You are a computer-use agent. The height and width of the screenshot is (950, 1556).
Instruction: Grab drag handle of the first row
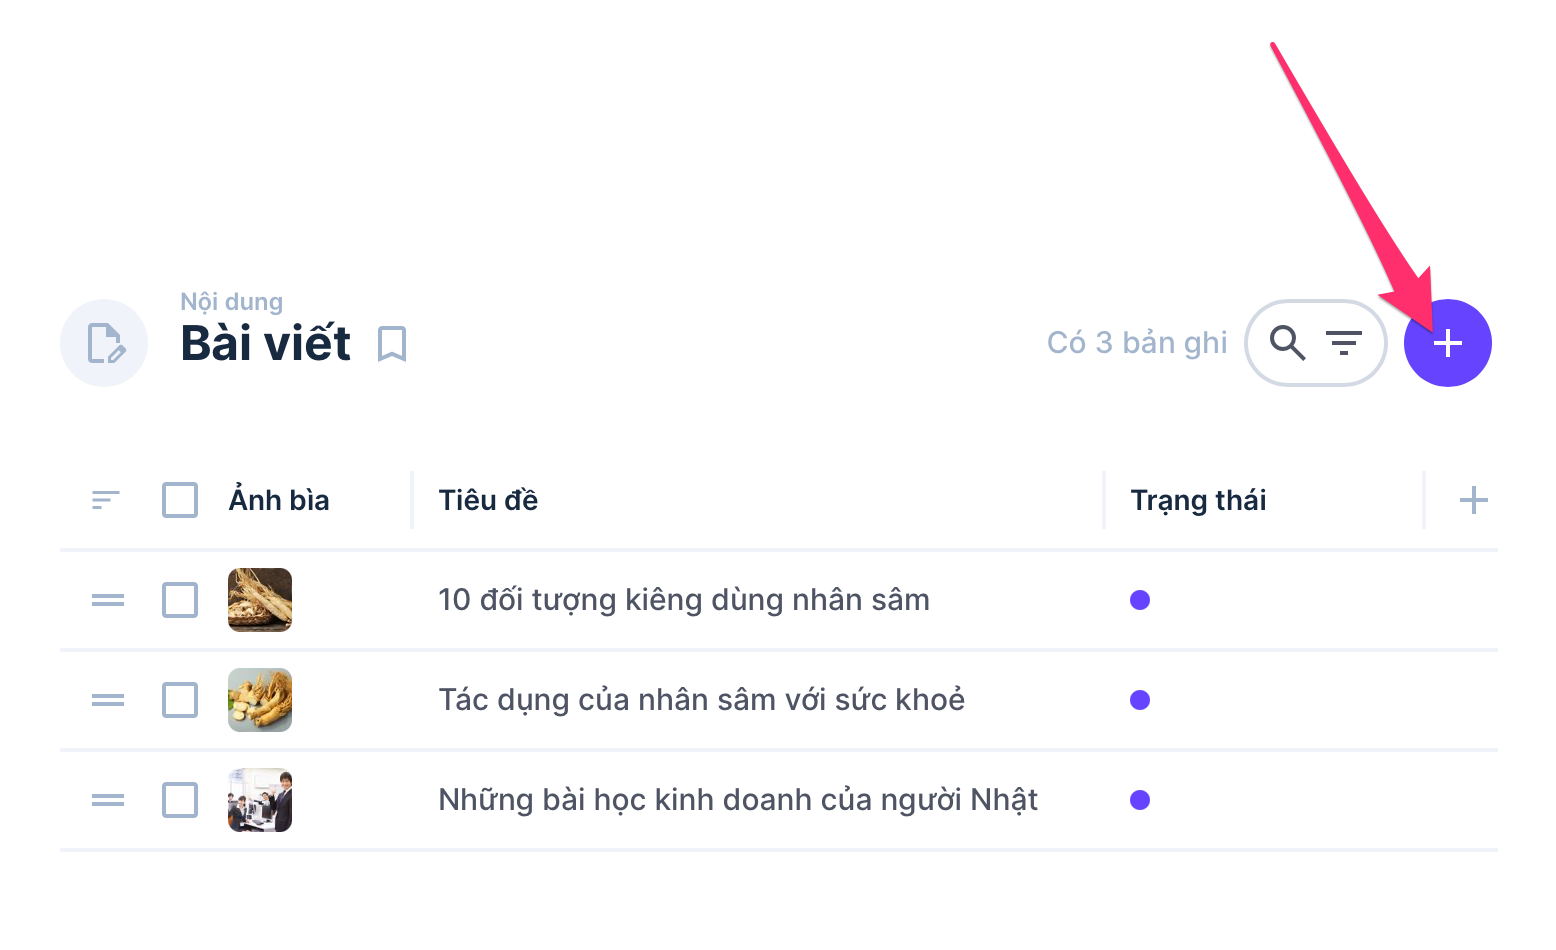point(108,600)
